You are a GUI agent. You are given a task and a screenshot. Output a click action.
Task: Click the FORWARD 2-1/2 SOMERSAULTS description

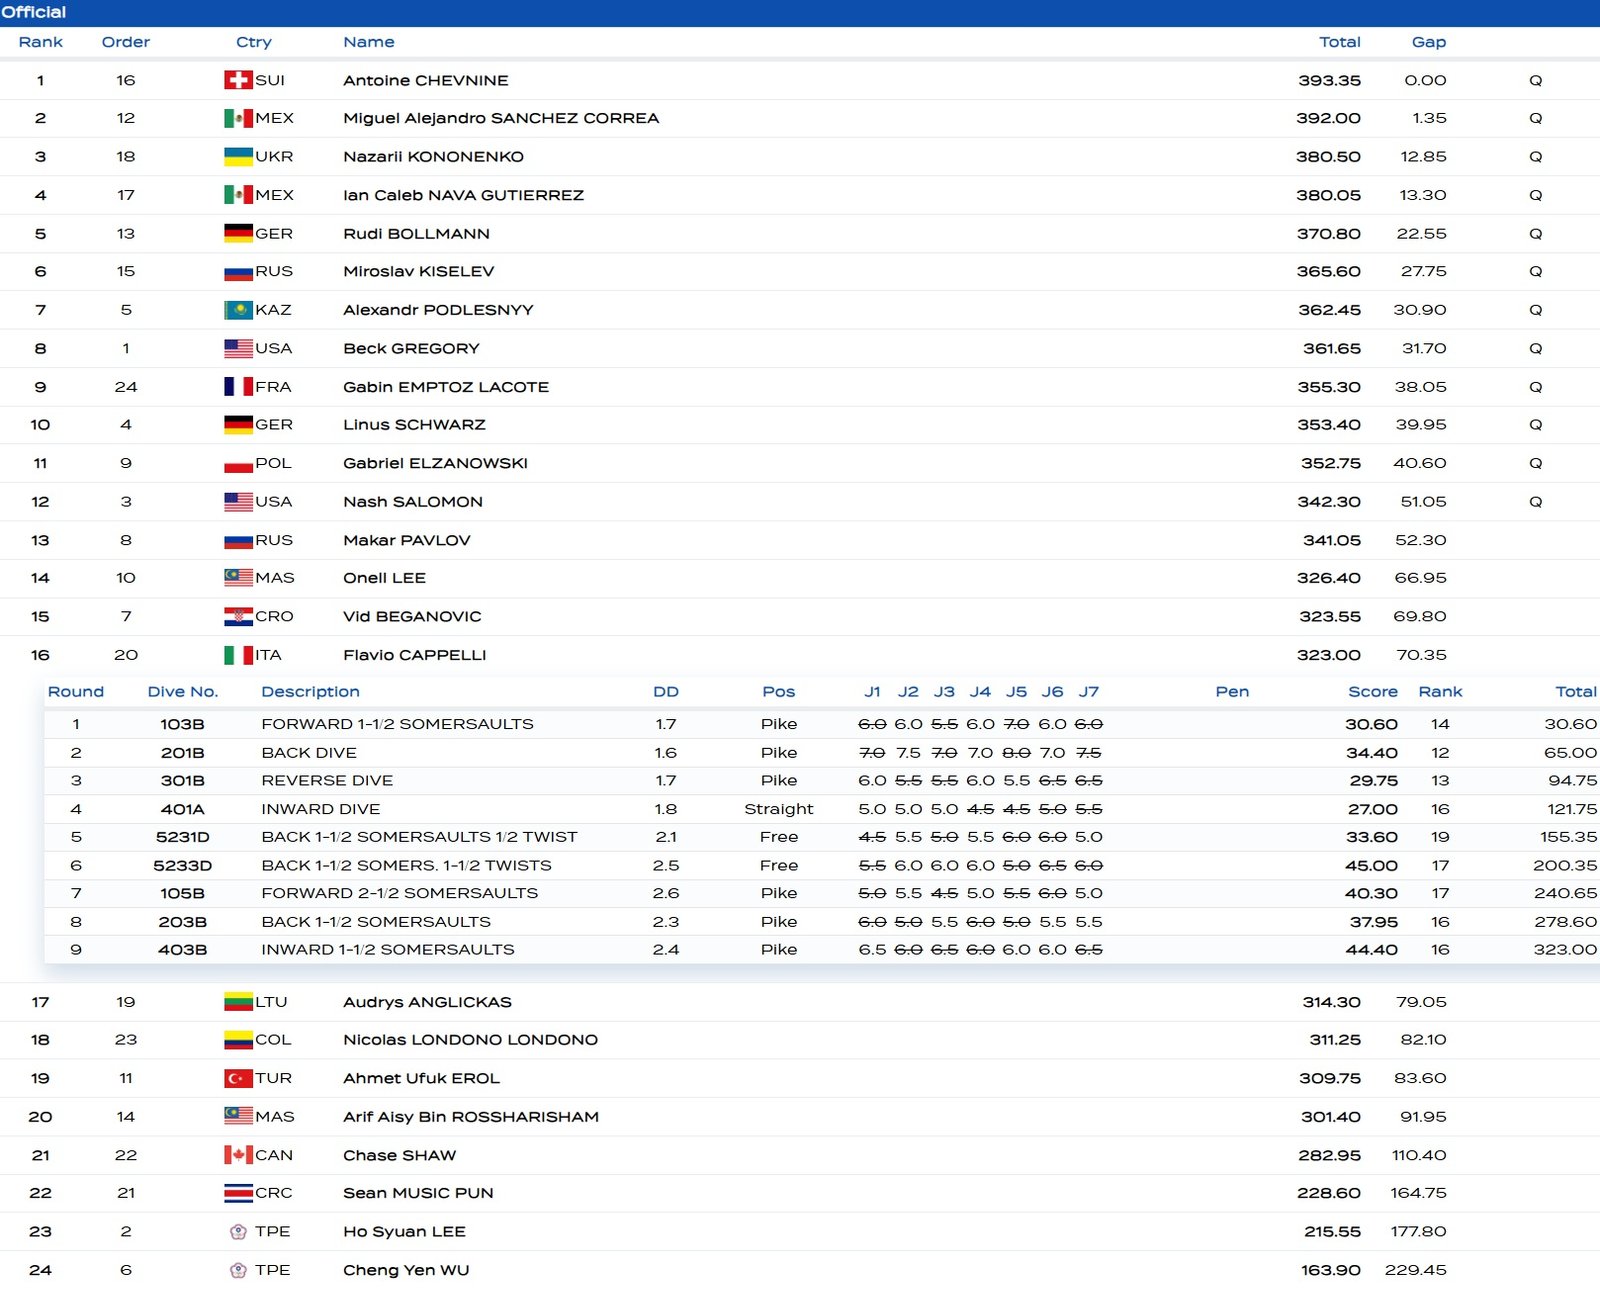point(400,893)
